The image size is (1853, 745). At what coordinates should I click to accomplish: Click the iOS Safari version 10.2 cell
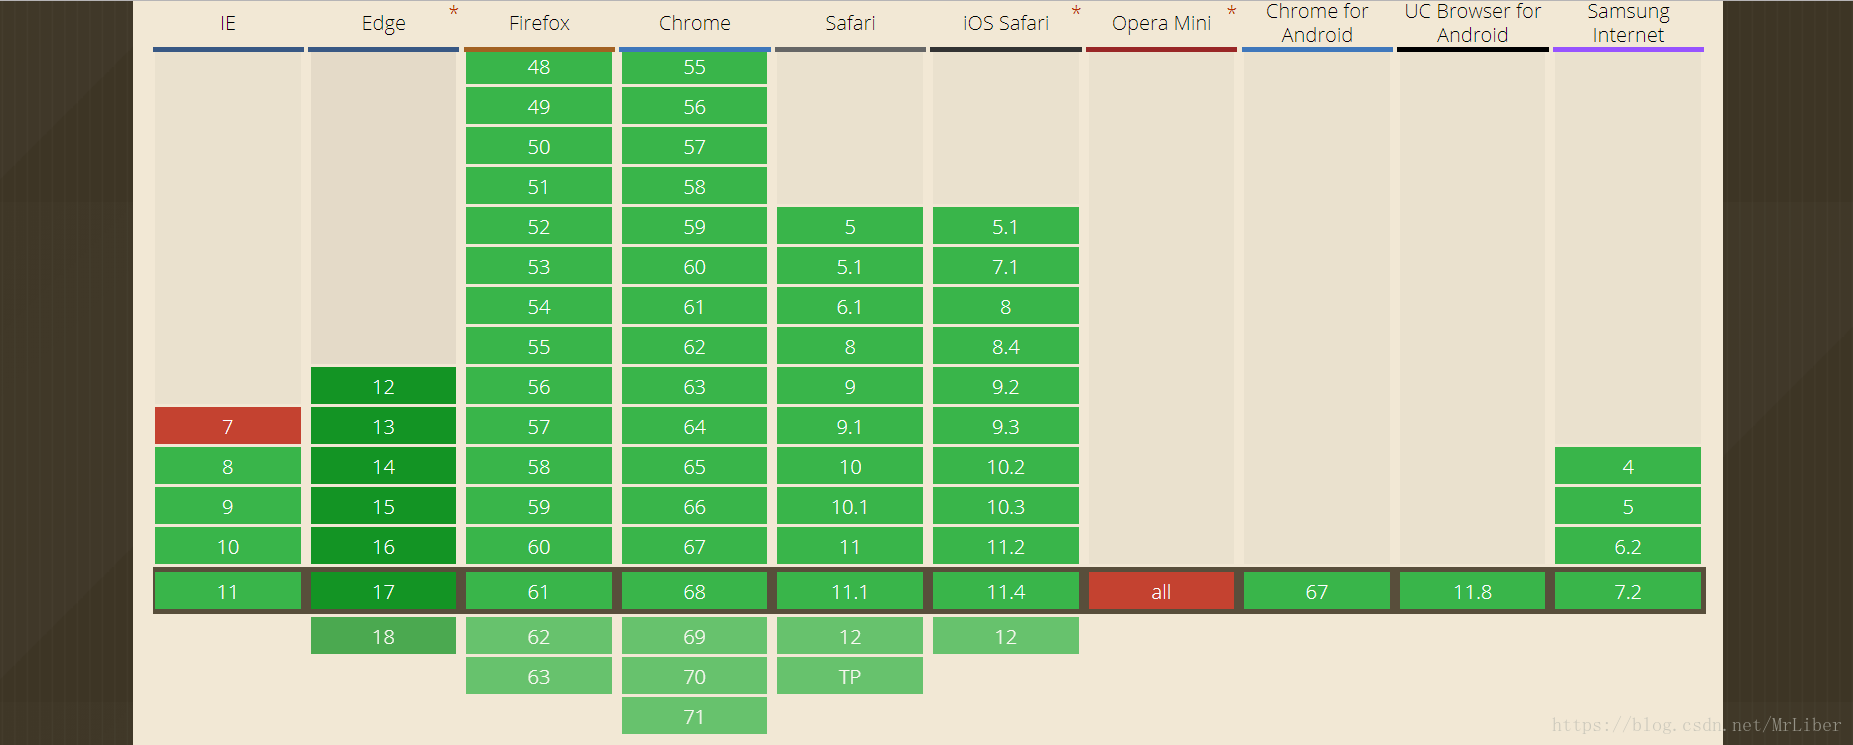click(x=1006, y=466)
